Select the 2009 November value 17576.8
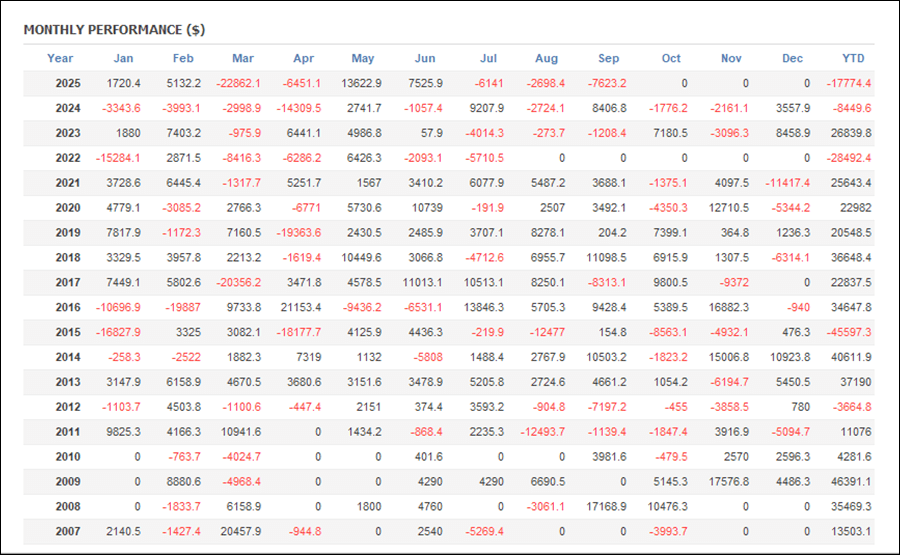This screenshot has height=555, width=900. click(725, 483)
